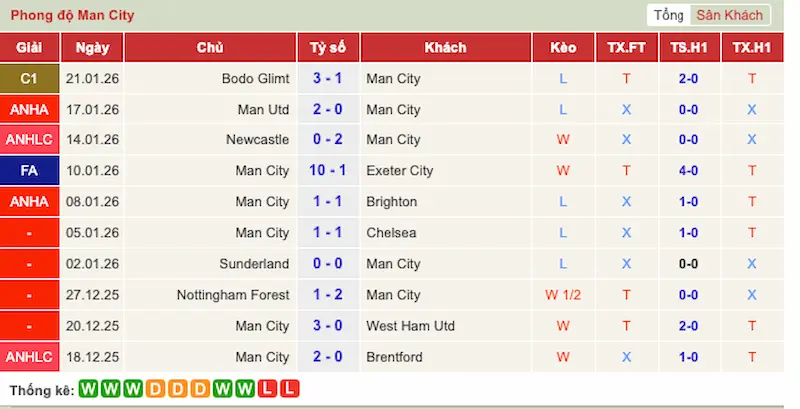Switch to the Sân Khách tab

pyautogui.click(x=730, y=15)
